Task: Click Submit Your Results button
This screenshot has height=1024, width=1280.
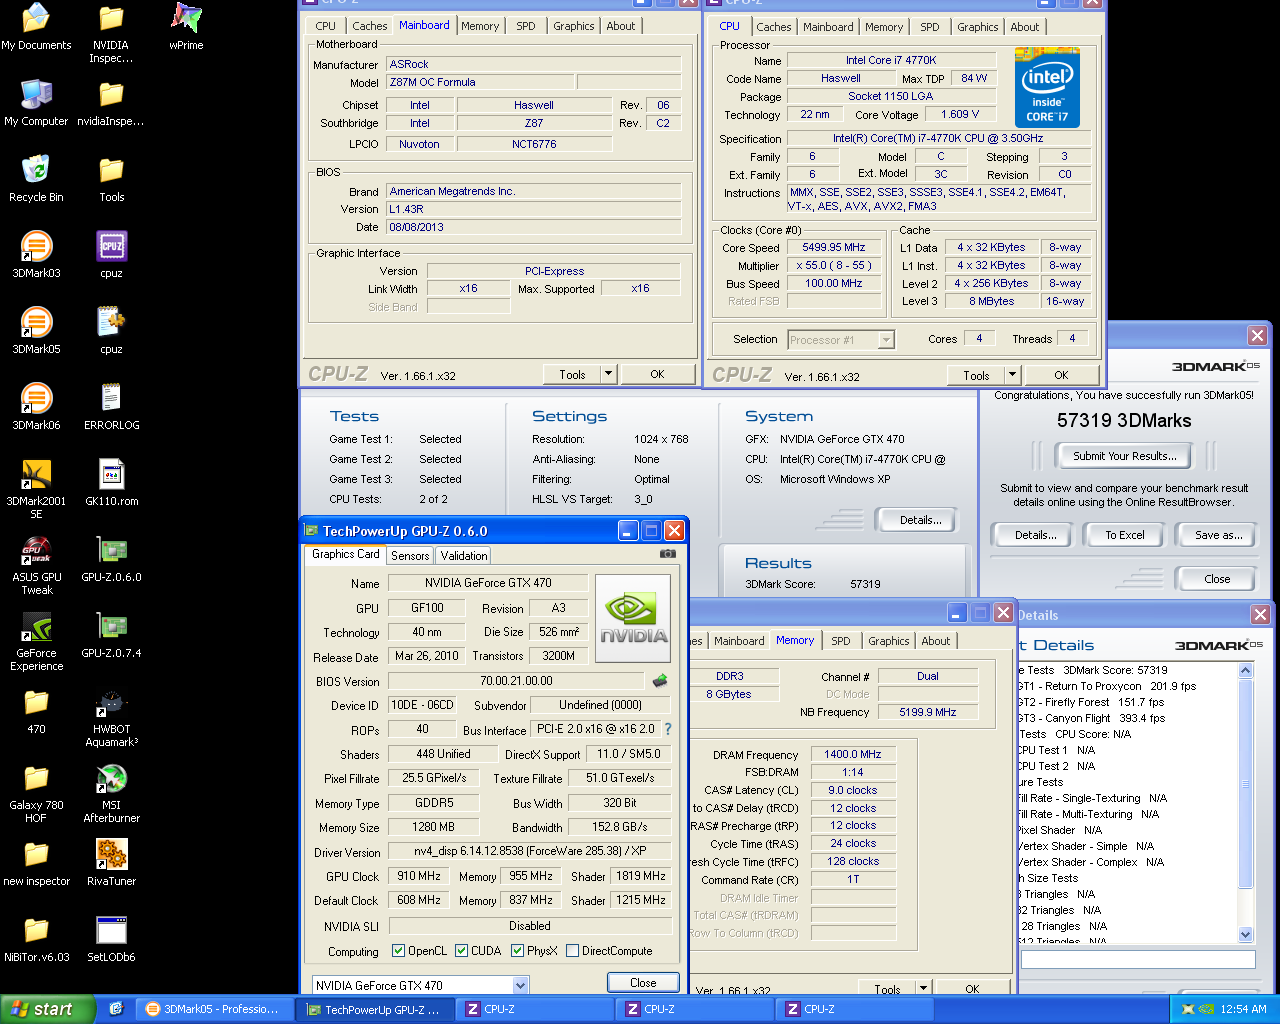Action: pos(1125,456)
